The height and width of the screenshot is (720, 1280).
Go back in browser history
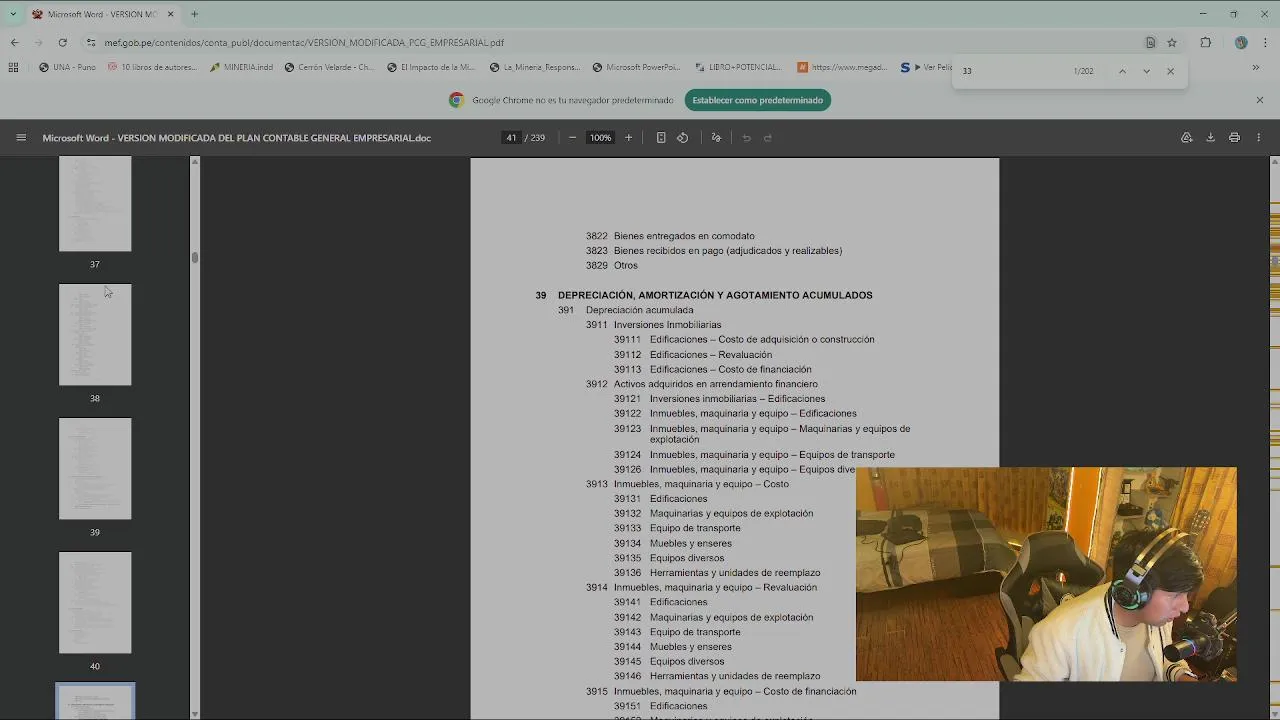pyautogui.click(x=14, y=42)
